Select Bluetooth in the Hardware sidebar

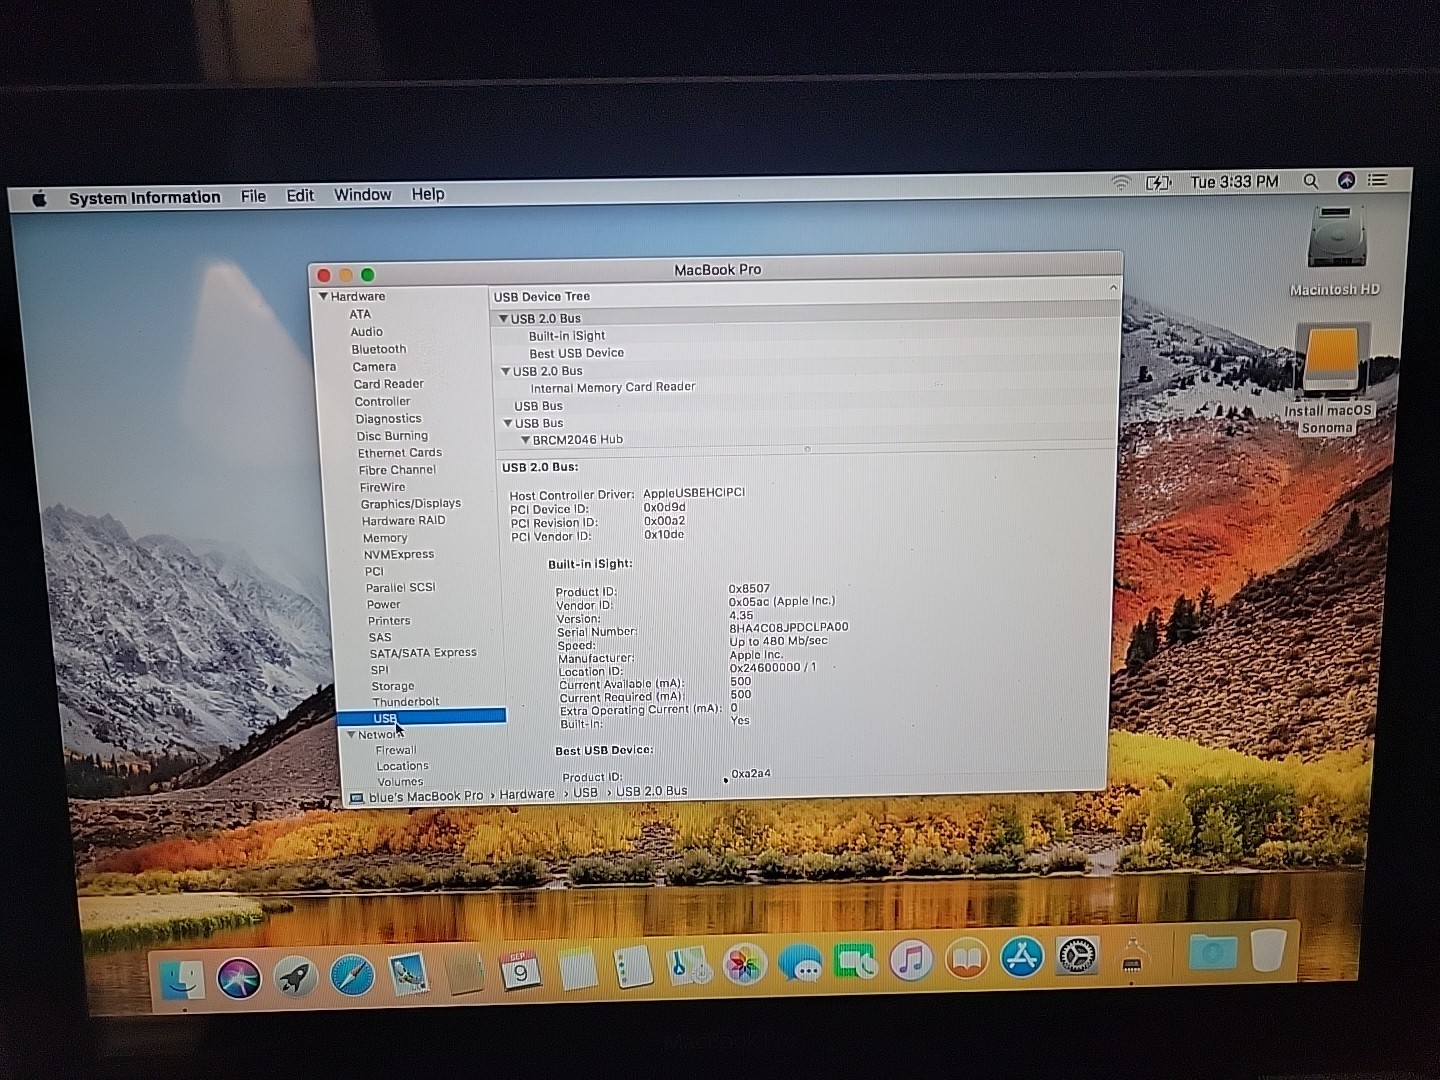click(x=379, y=349)
